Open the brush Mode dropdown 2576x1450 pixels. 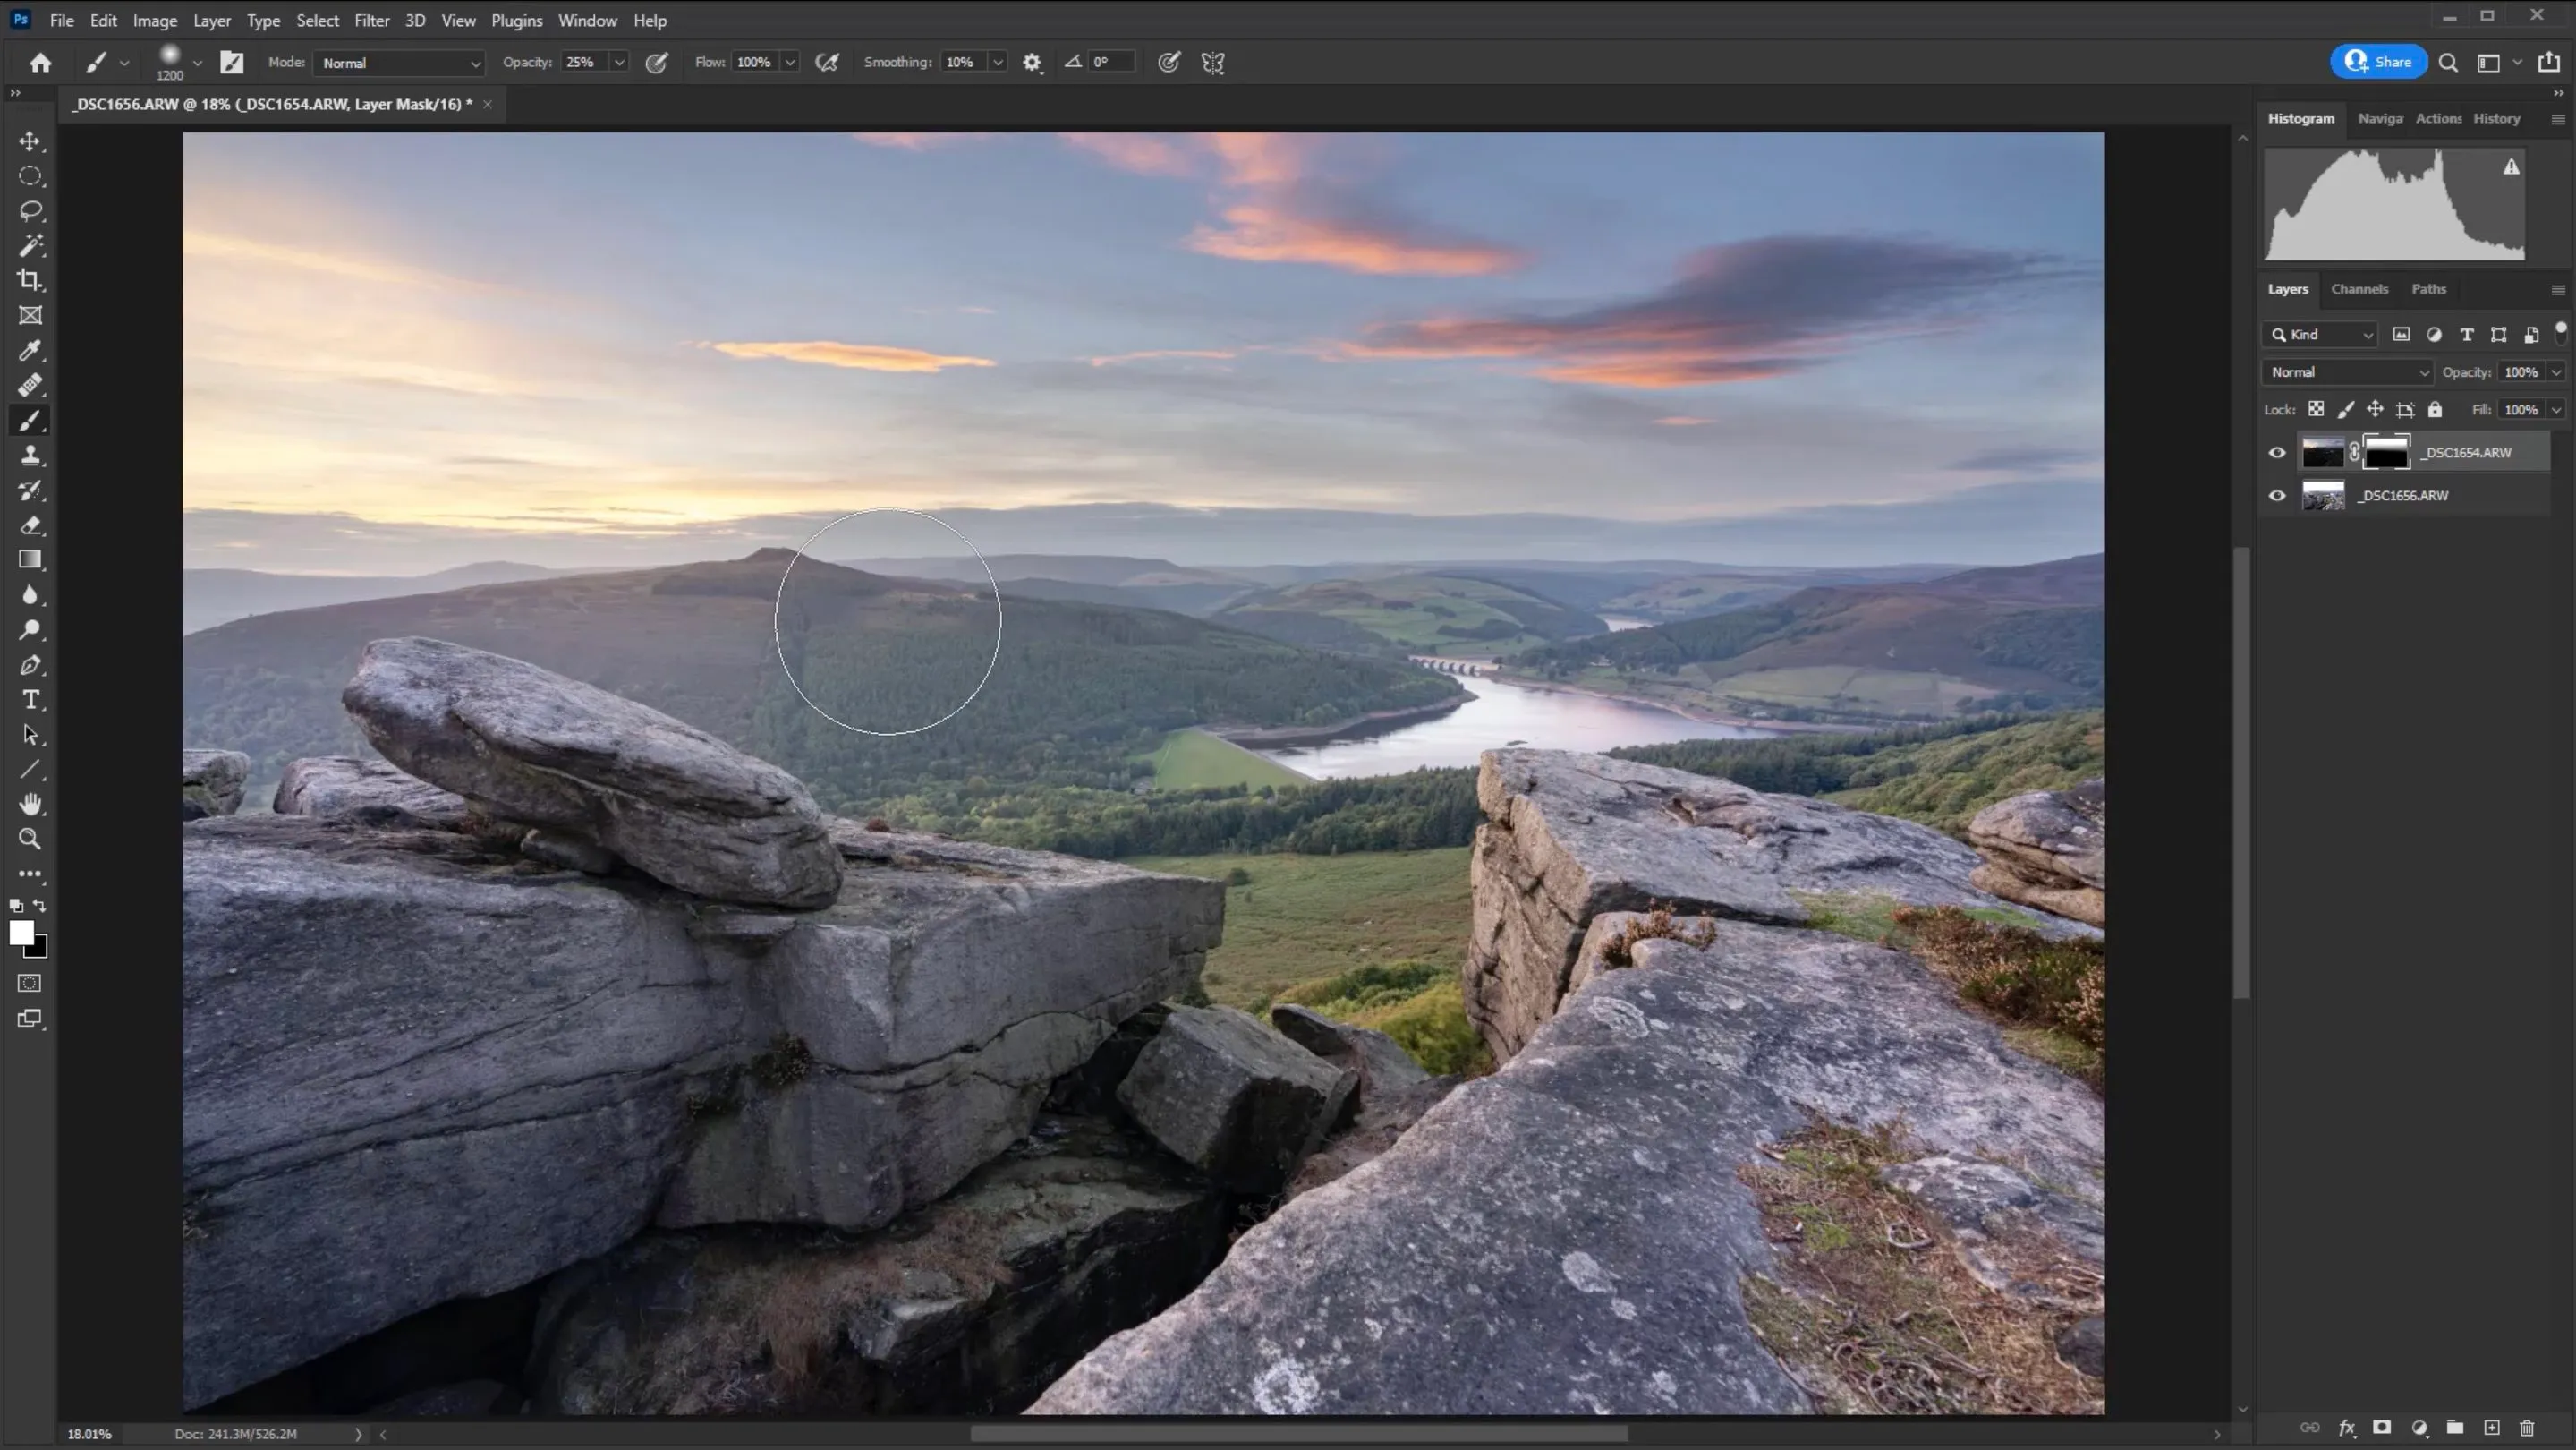400,63
